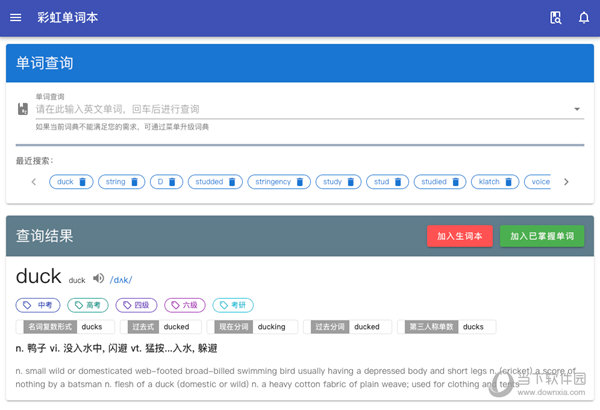Select recent search chip 'voice'

[538, 182]
